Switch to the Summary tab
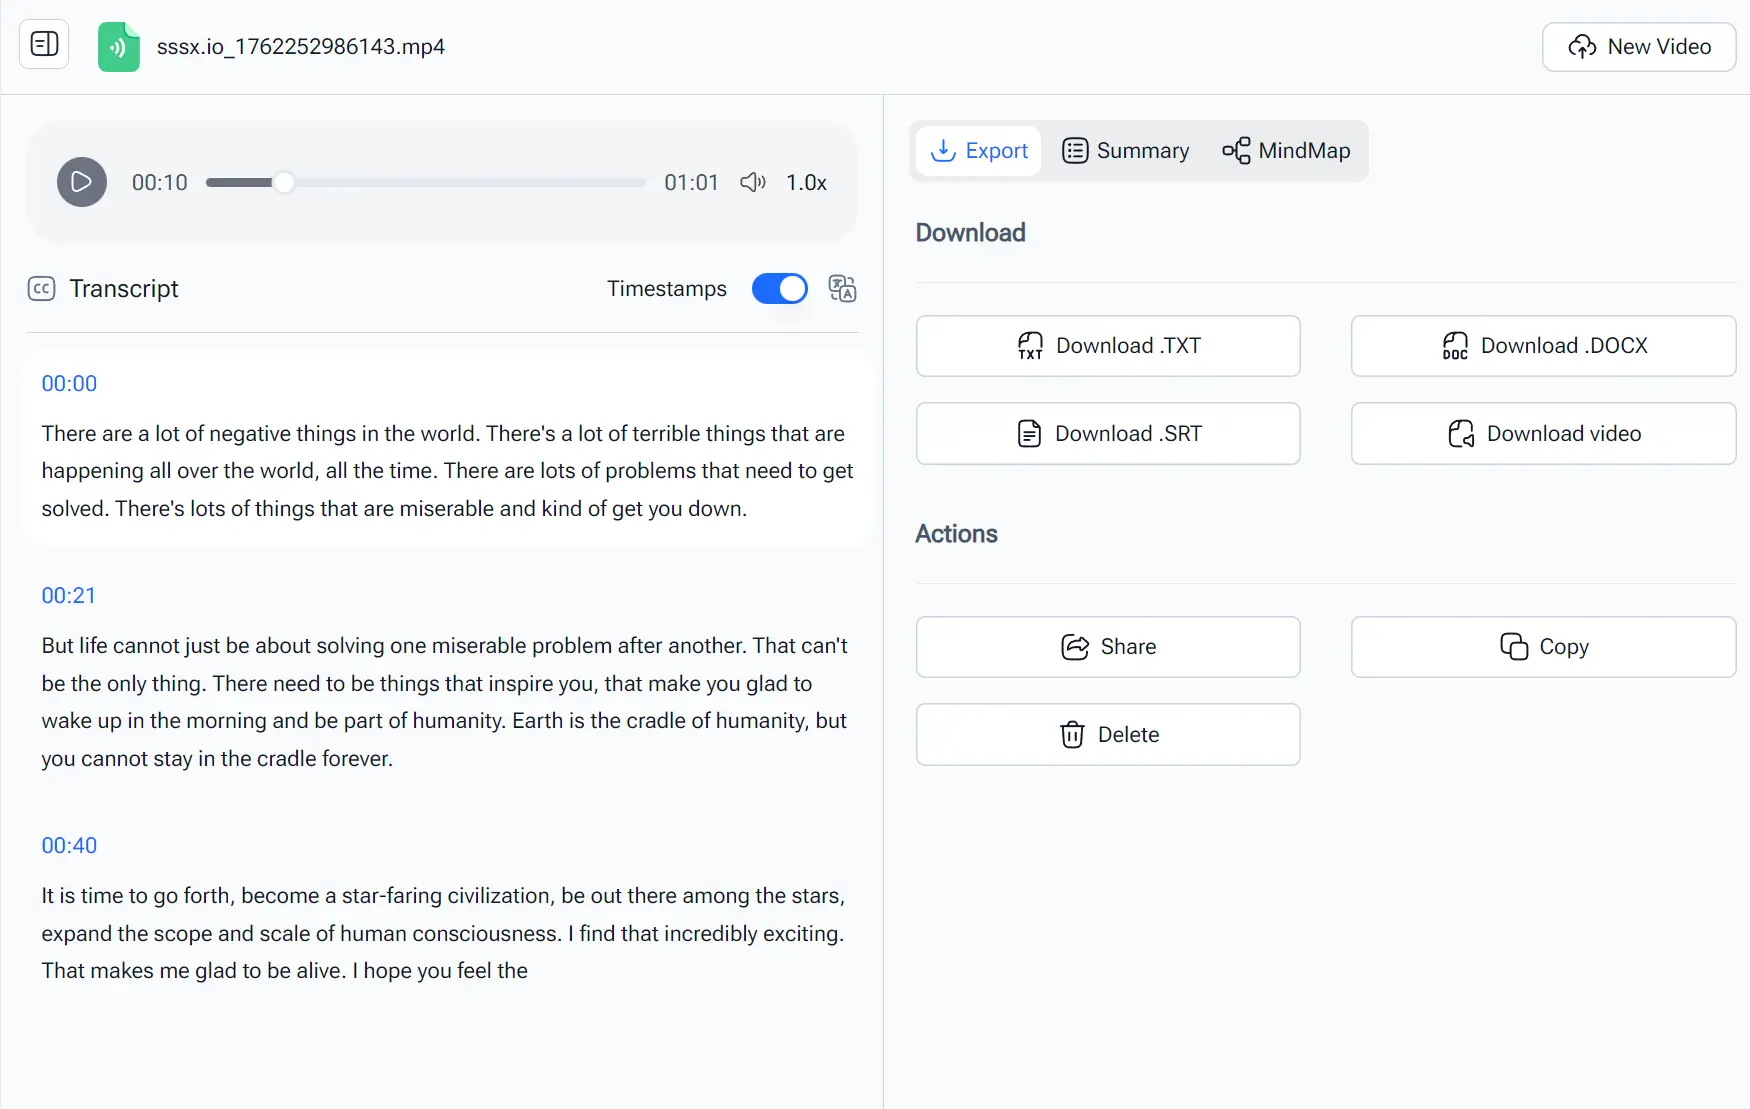This screenshot has width=1750, height=1109. [1126, 150]
